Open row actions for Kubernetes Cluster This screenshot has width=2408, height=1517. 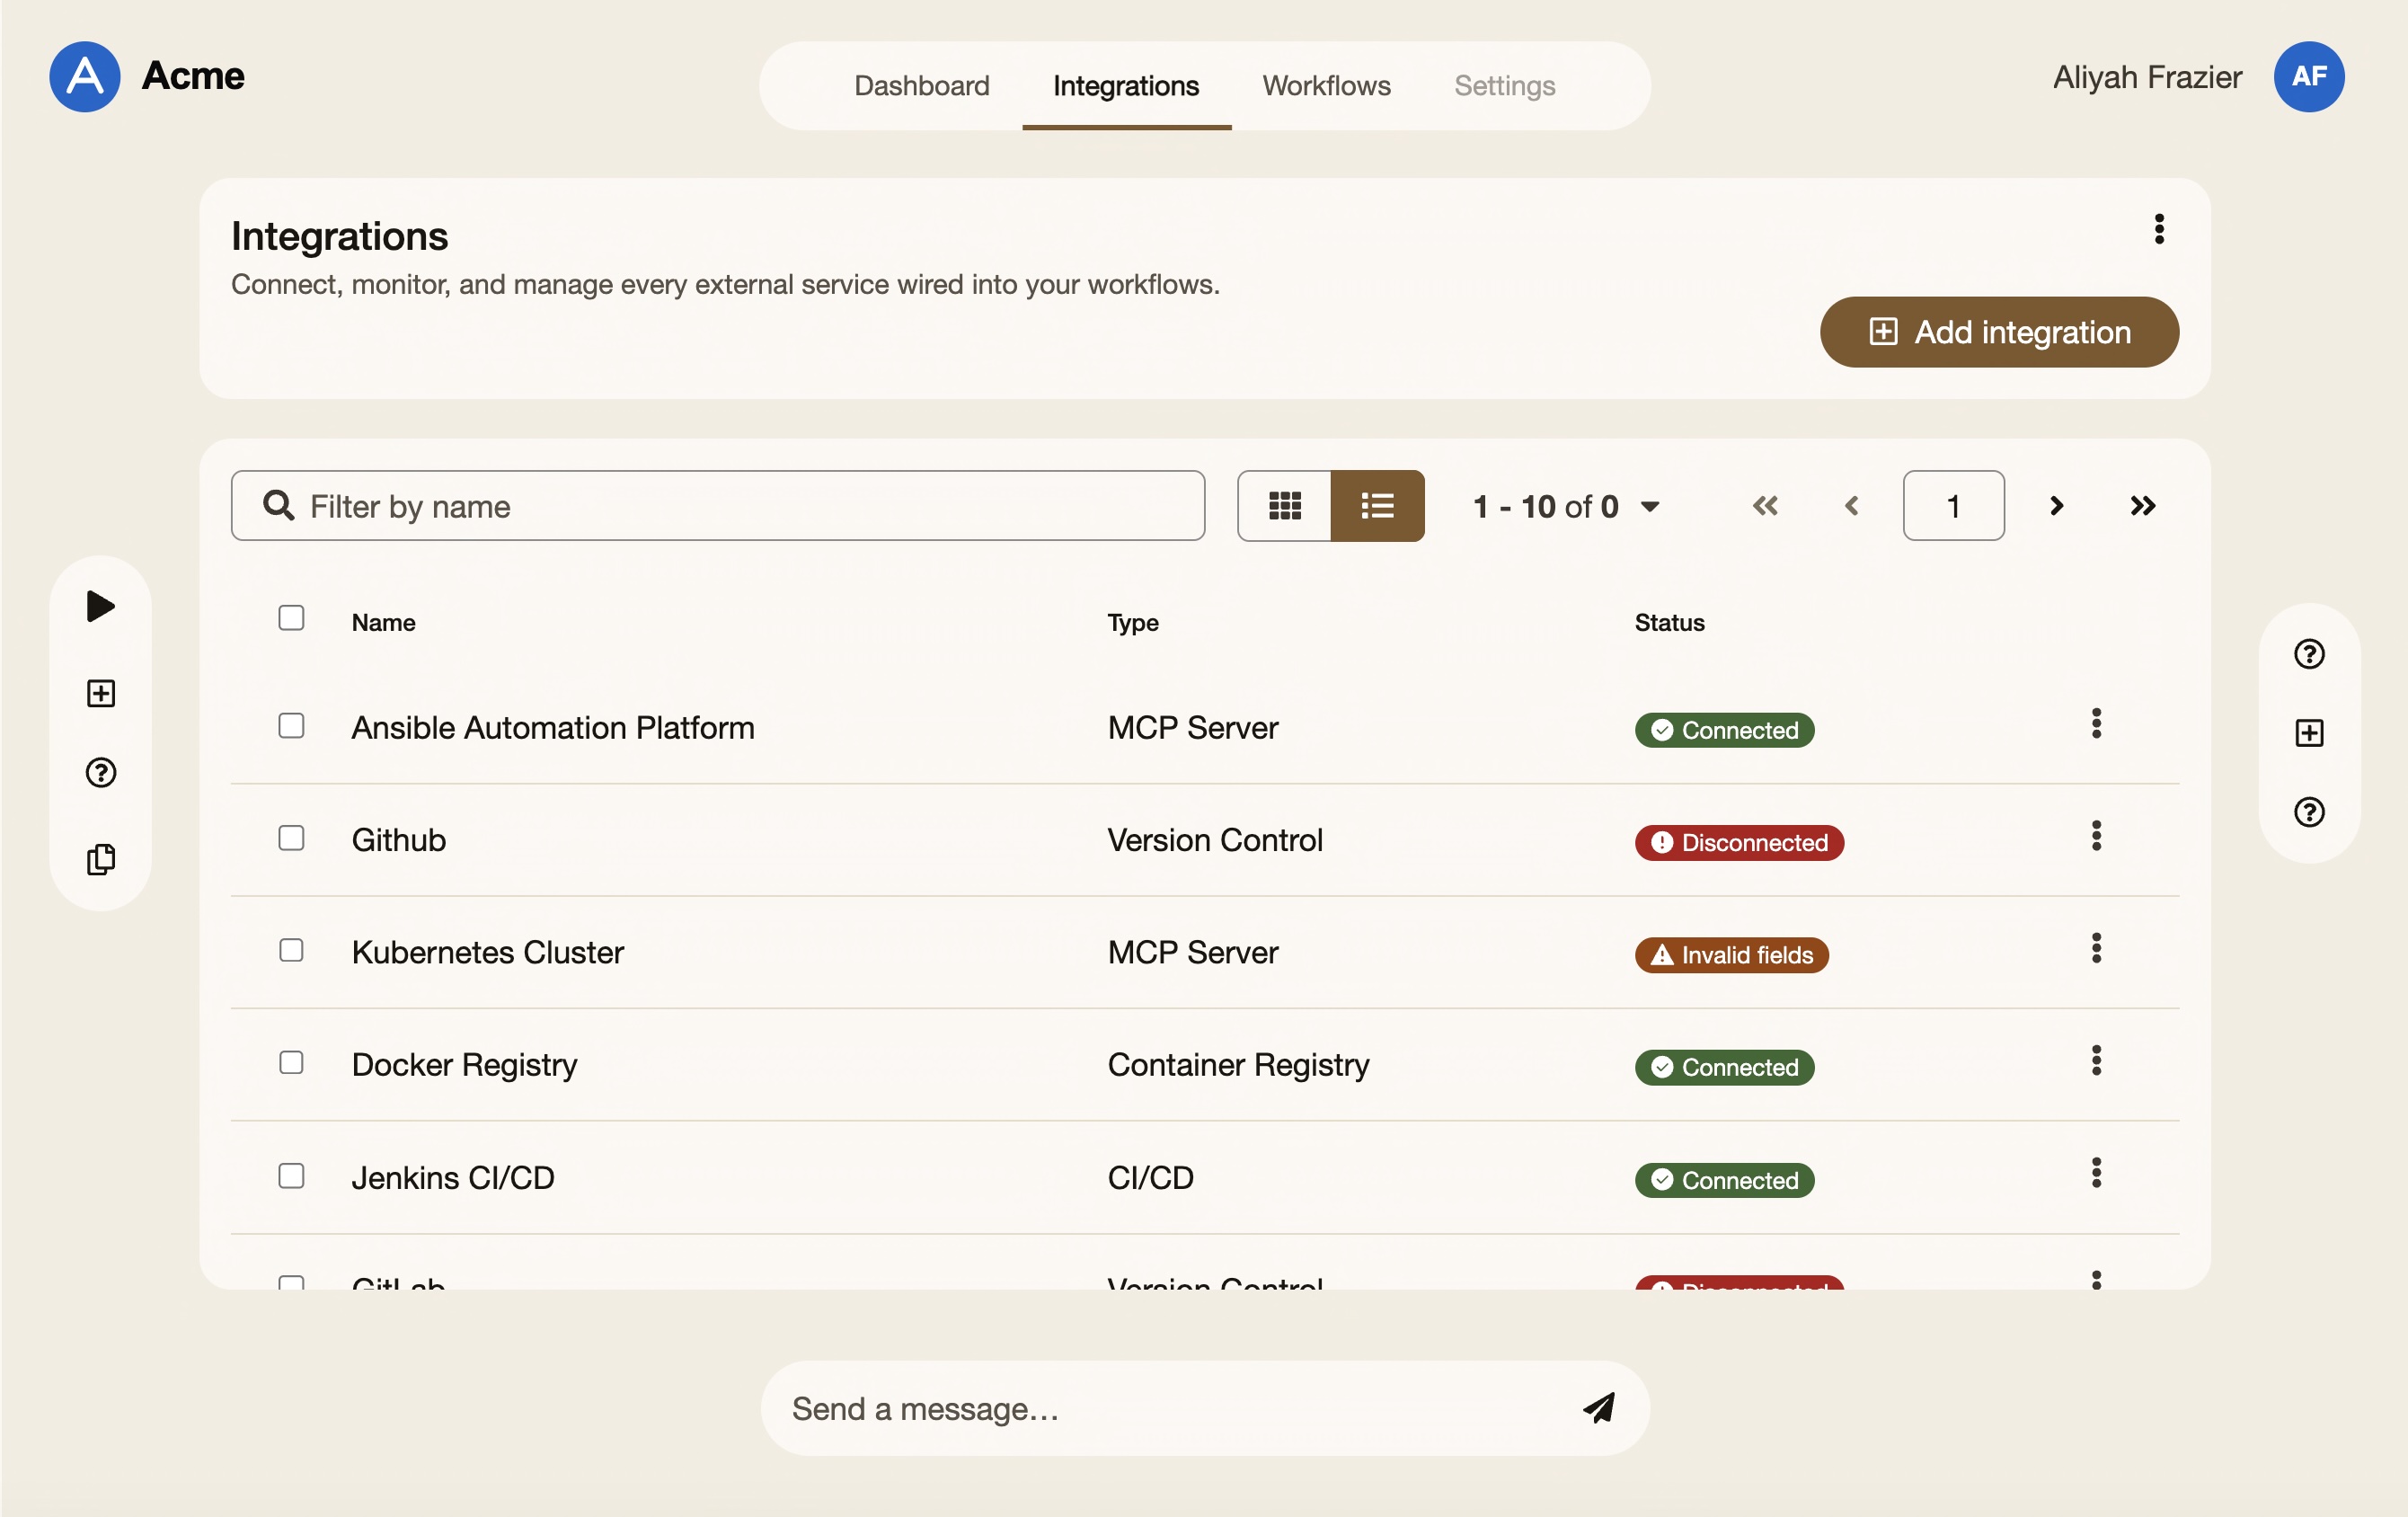[x=2096, y=948]
